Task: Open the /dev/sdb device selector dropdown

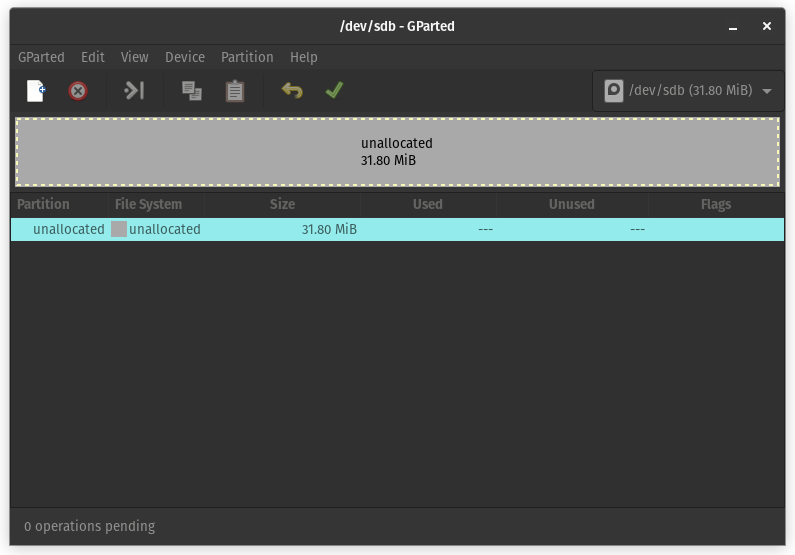Action: click(688, 91)
